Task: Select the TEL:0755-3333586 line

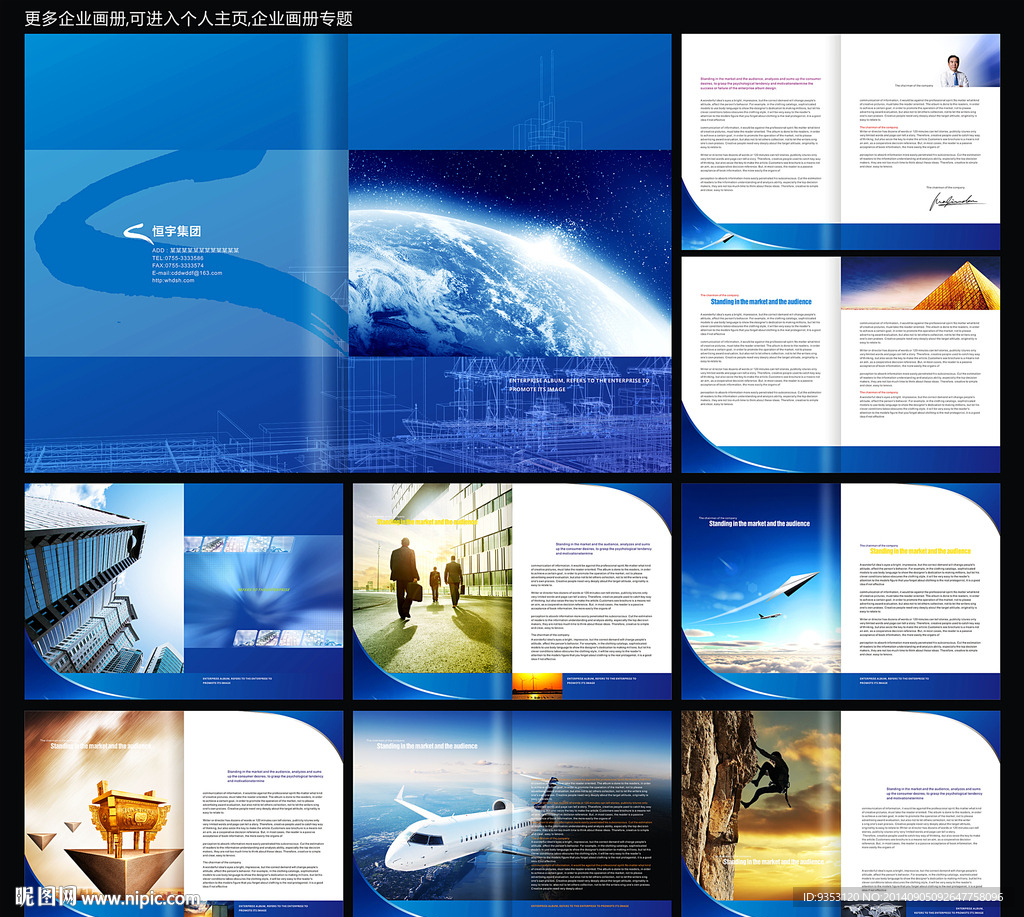Action: tap(178, 258)
